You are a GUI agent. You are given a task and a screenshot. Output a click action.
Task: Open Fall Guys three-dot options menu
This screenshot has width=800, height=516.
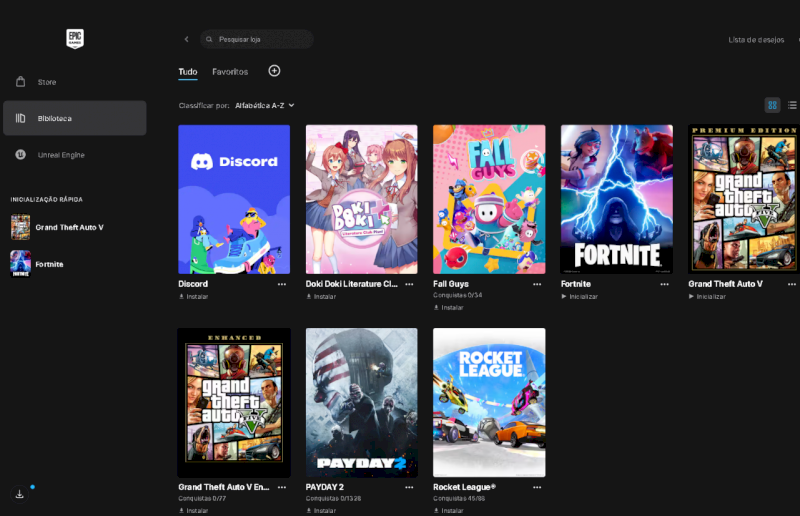537,284
